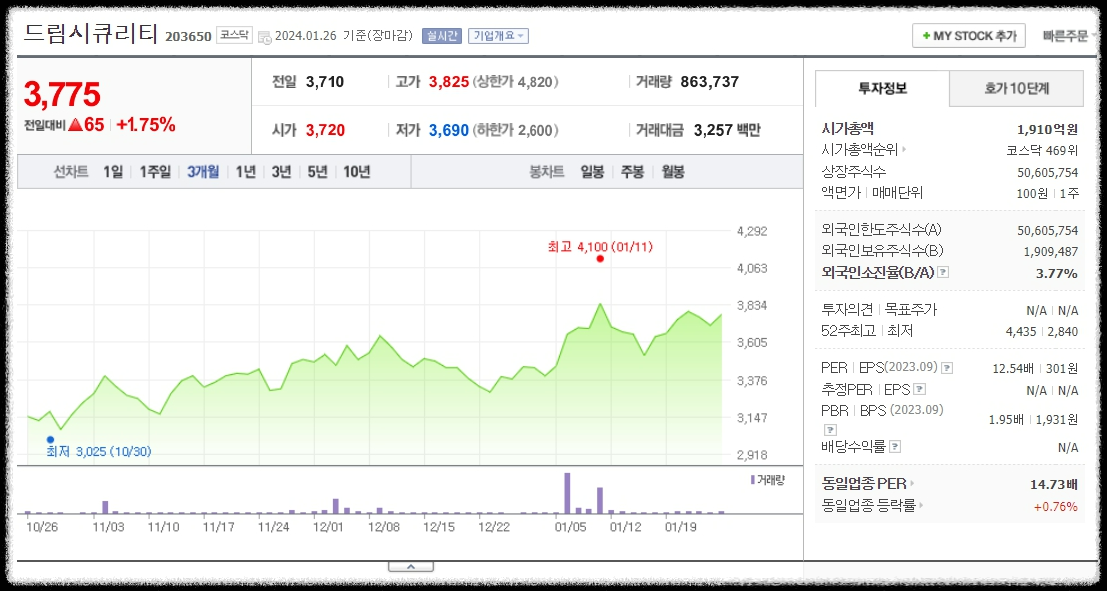Open the help icon beside PER | EPS(2023.09)

[x=947, y=368]
